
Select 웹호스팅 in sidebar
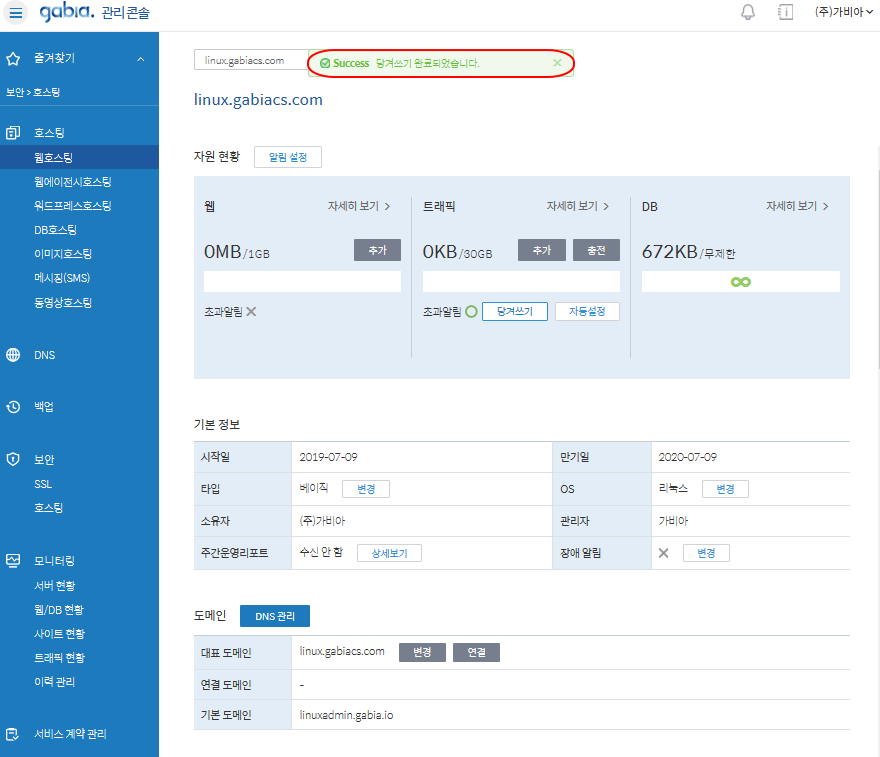point(79,158)
